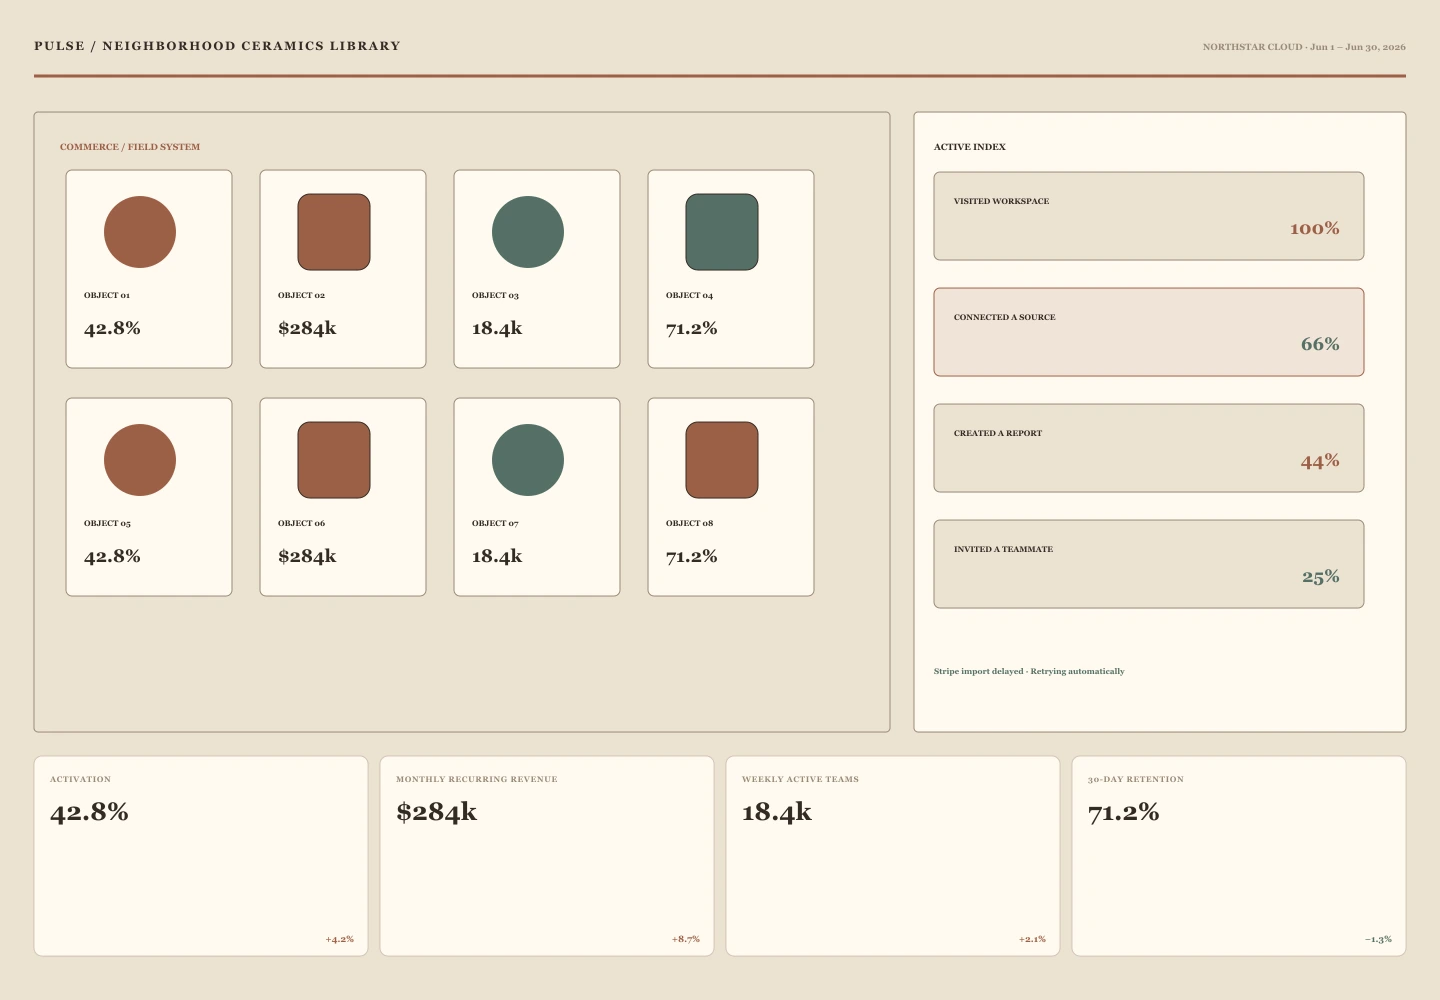
Task: Click the terracotta circle icon in Object 01
Action: (140, 232)
